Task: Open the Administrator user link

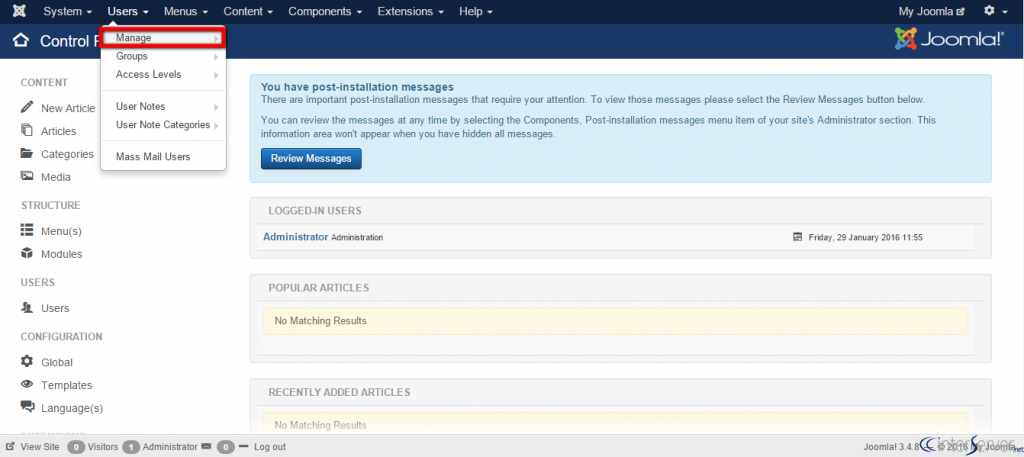Action: coord(295,237)
